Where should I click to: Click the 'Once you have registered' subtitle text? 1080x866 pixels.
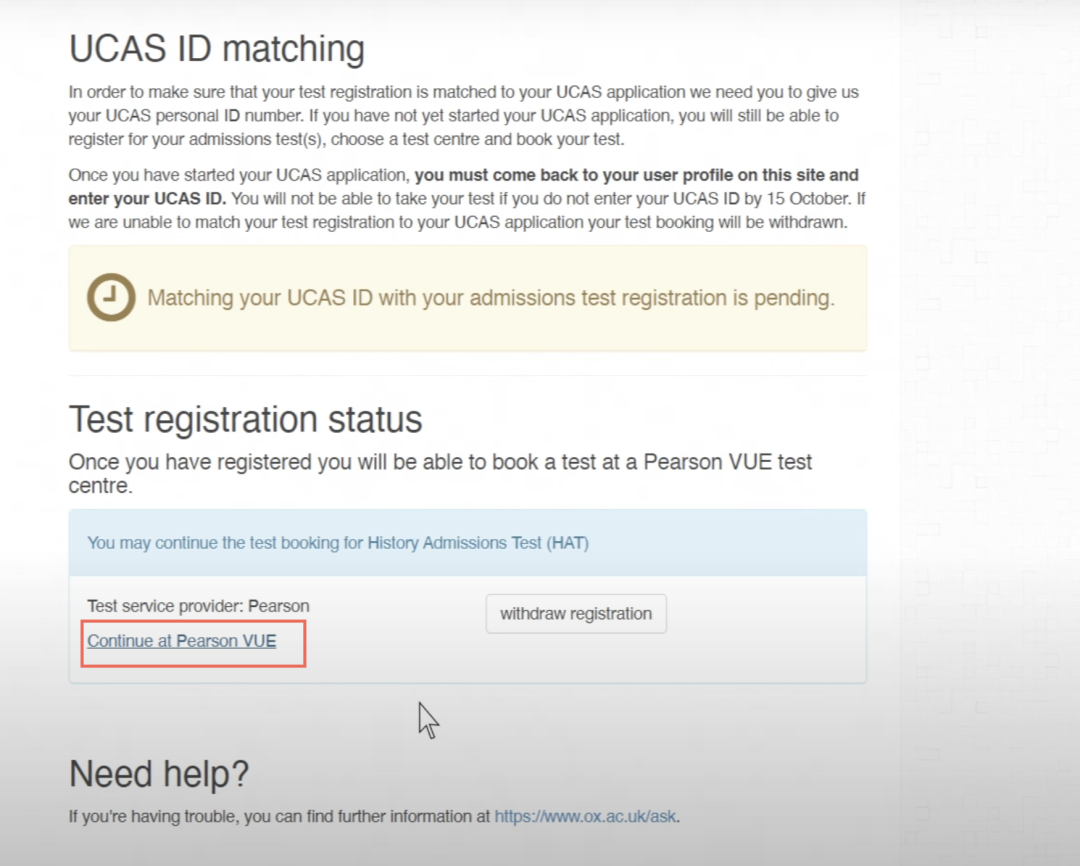pyautogui.click(x=440, y=473)
